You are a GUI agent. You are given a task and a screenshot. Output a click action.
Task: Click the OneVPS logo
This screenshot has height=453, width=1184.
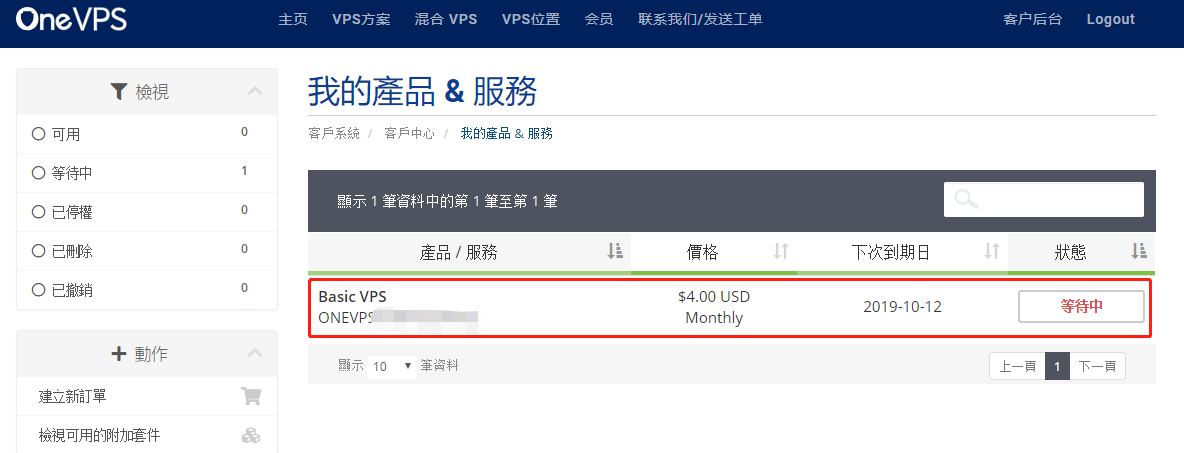72,19
